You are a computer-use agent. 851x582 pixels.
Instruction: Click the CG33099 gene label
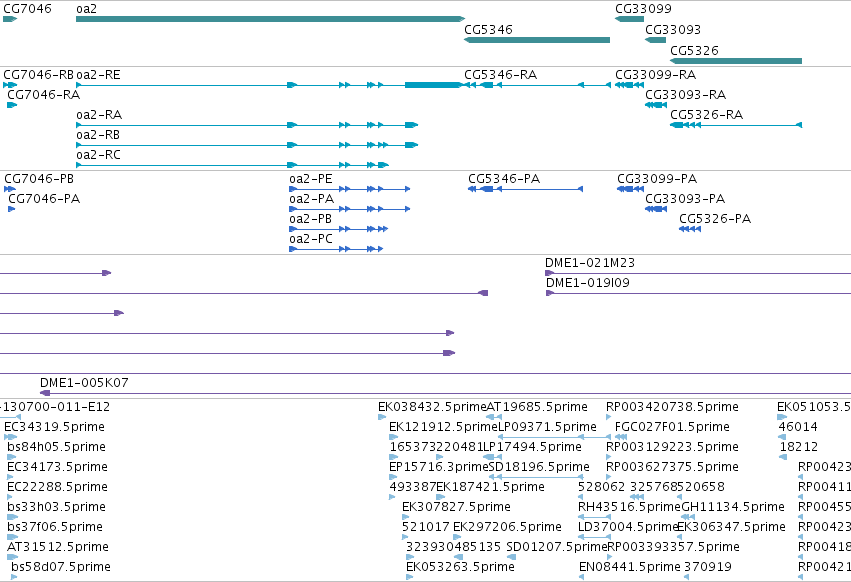pyautogui.click(x=643, y=9)
